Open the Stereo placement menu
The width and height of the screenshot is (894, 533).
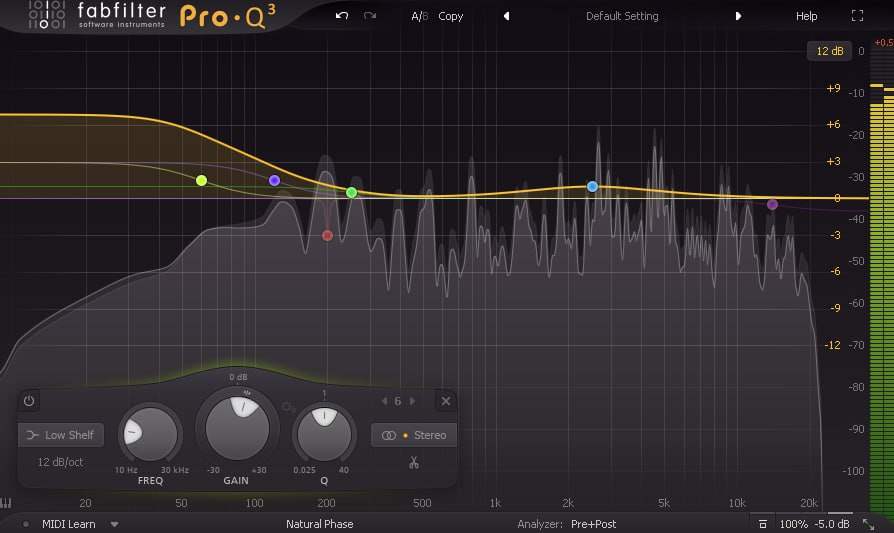tap(414, 435)
